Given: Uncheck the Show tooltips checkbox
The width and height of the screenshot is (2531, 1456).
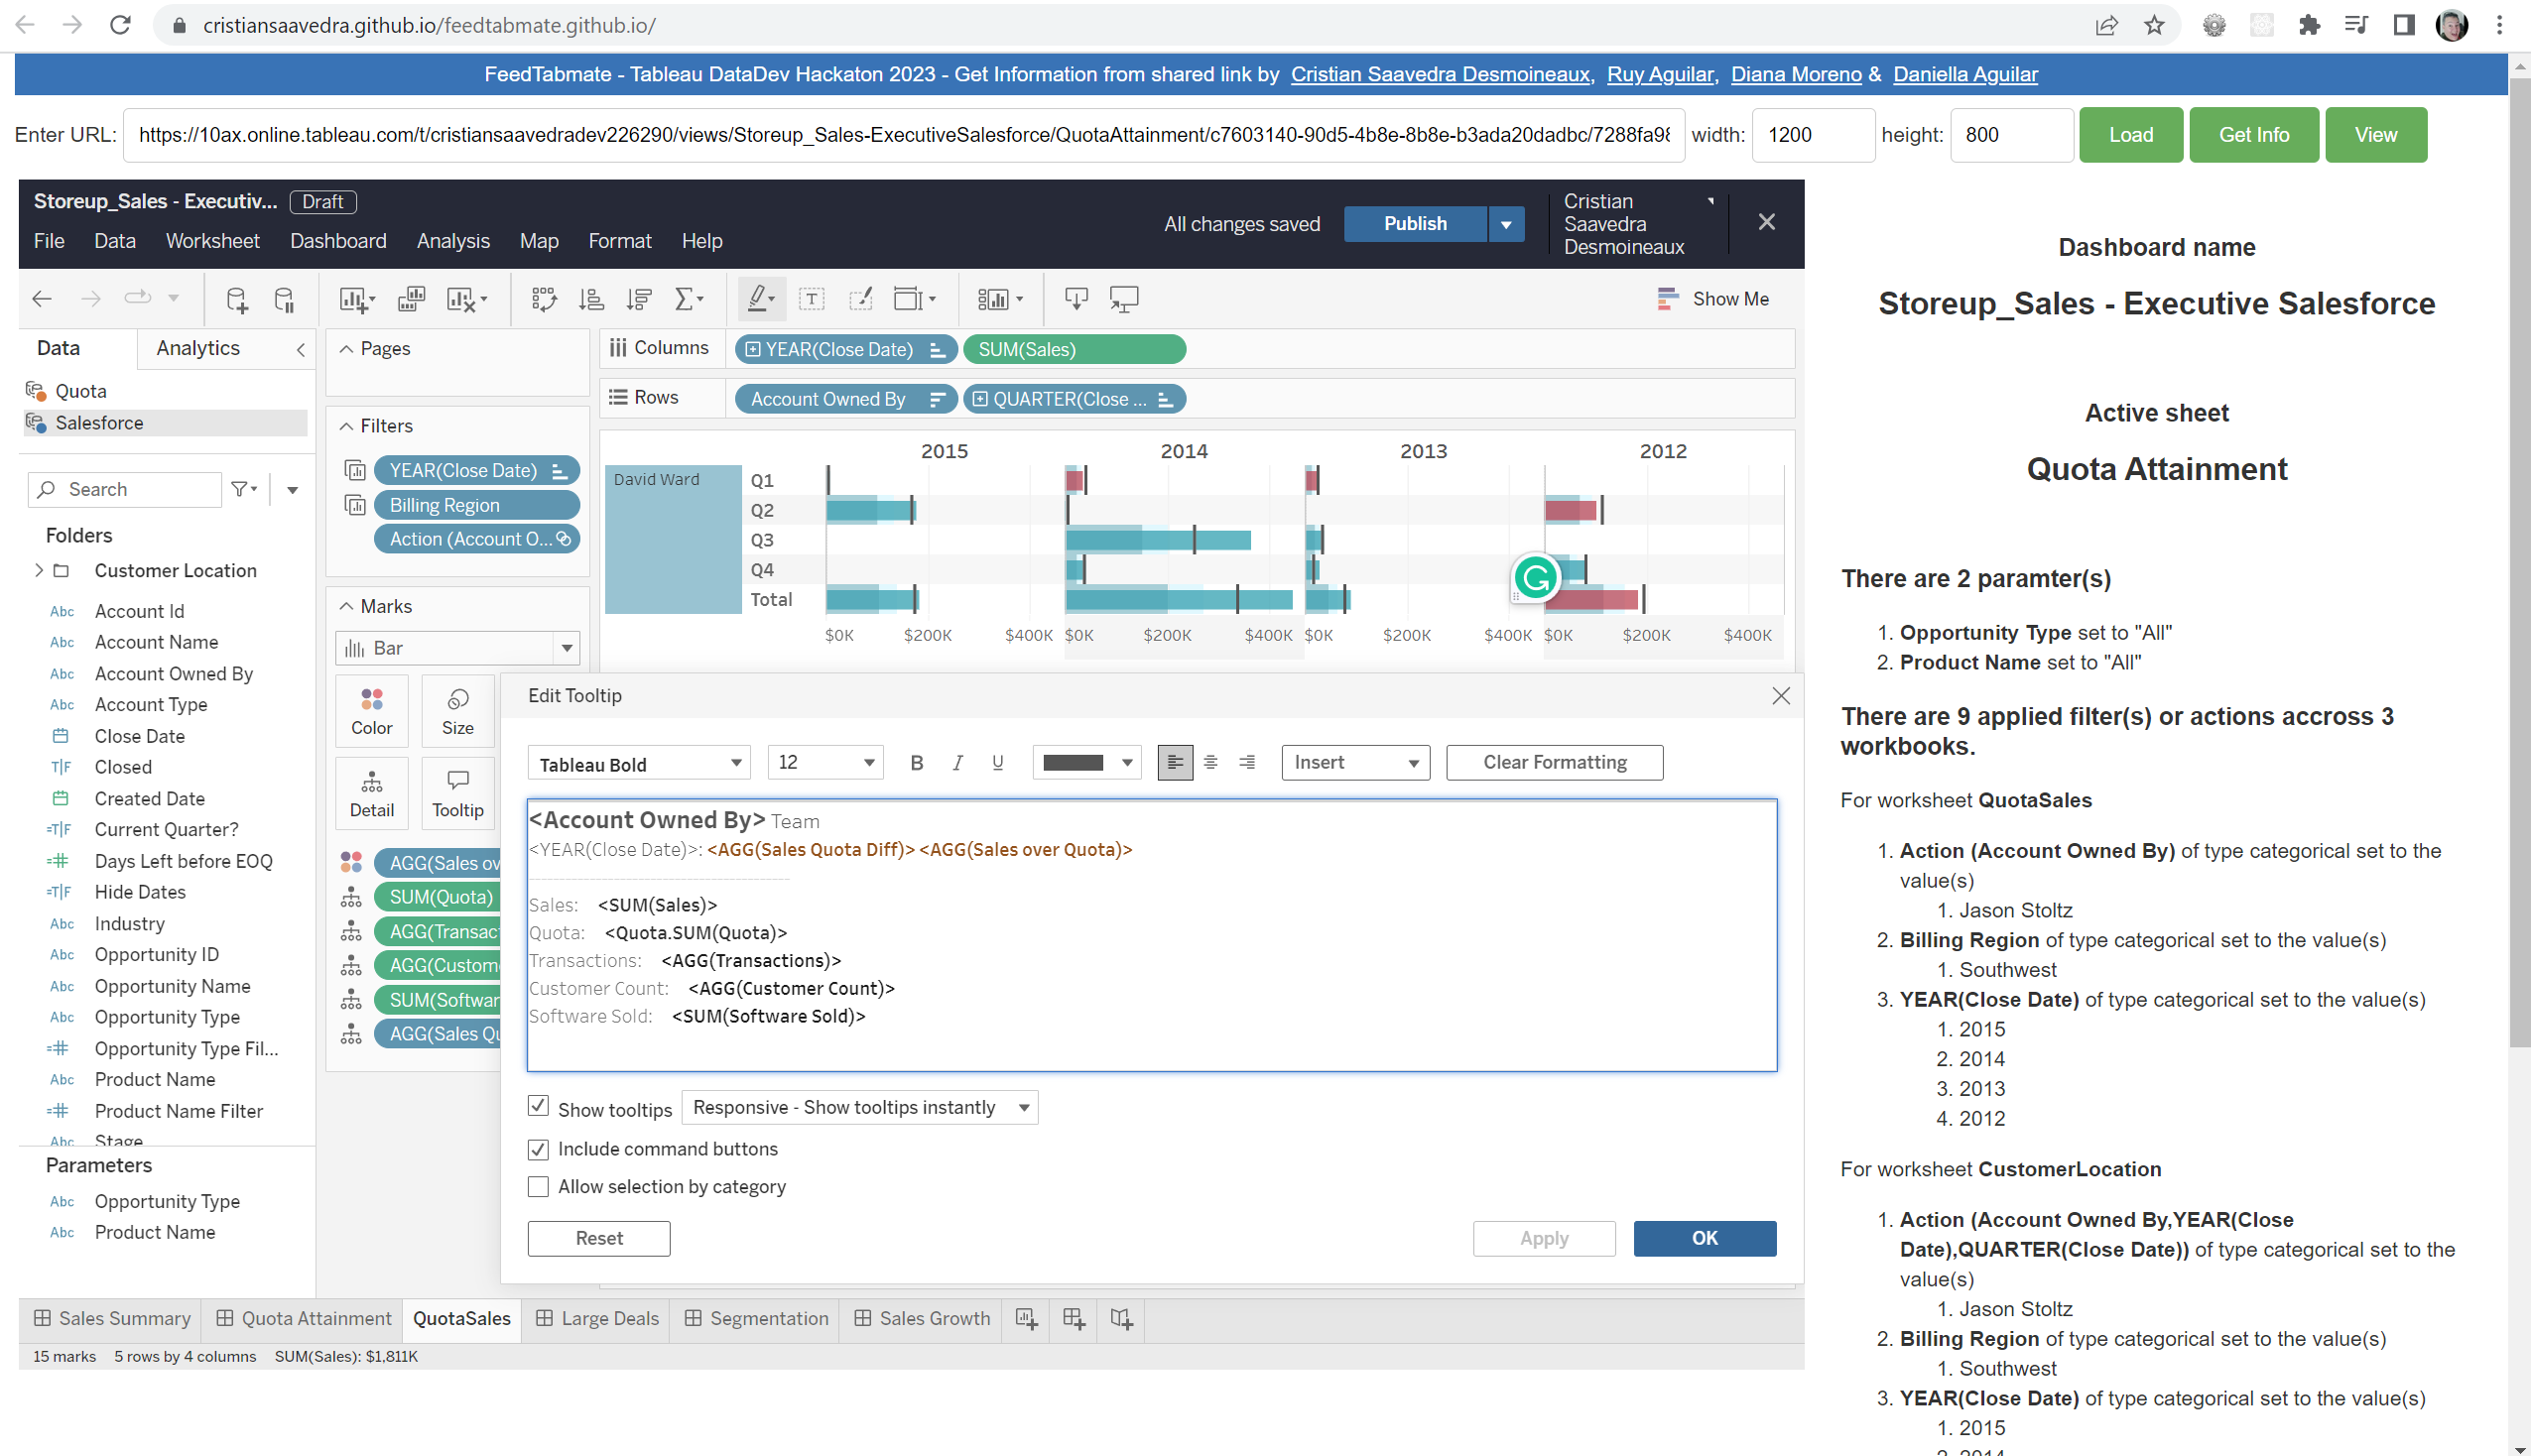Looking at the screenshot, I should coord(538,1107).
